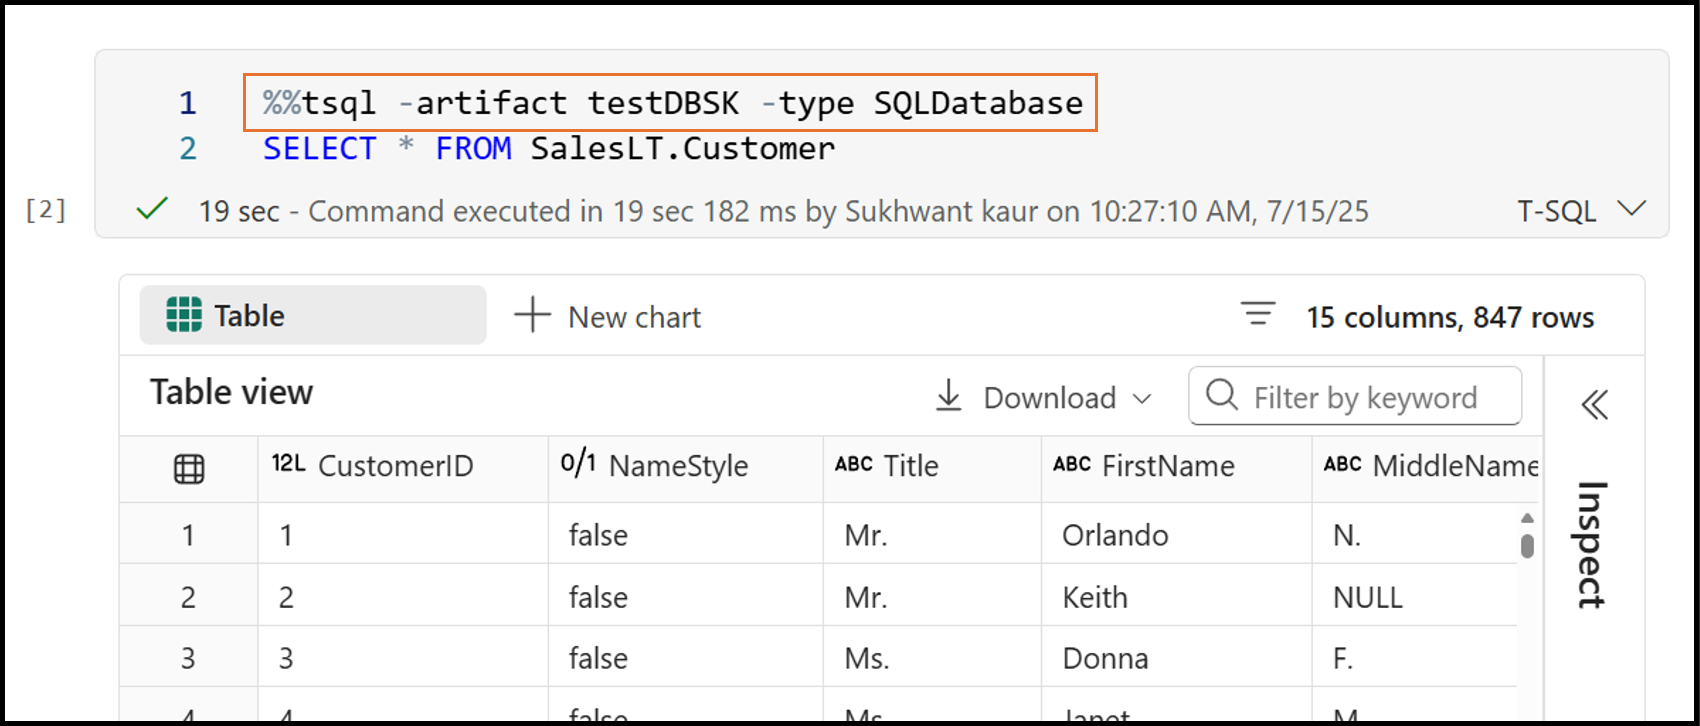Image resolution: width=1700 pixels, height=726 pixels.
Task: Open the Download dropdown chevron
Action: (x=1142, y=399)
